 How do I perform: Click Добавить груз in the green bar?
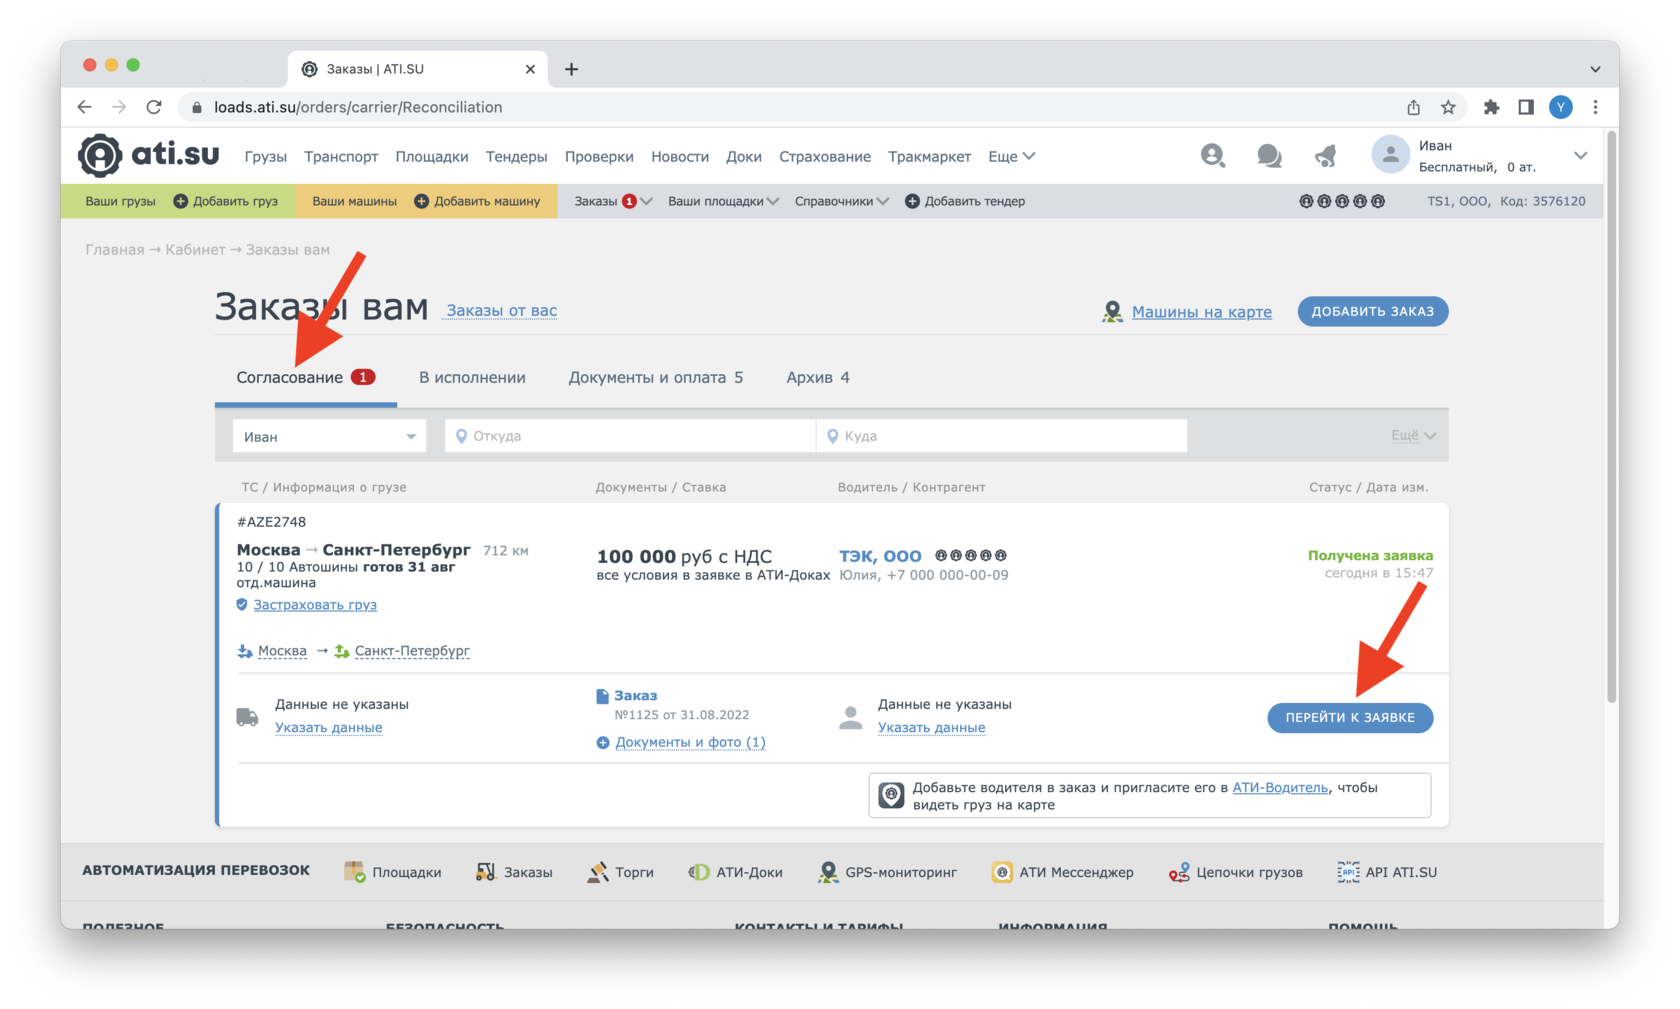(226, 201)
